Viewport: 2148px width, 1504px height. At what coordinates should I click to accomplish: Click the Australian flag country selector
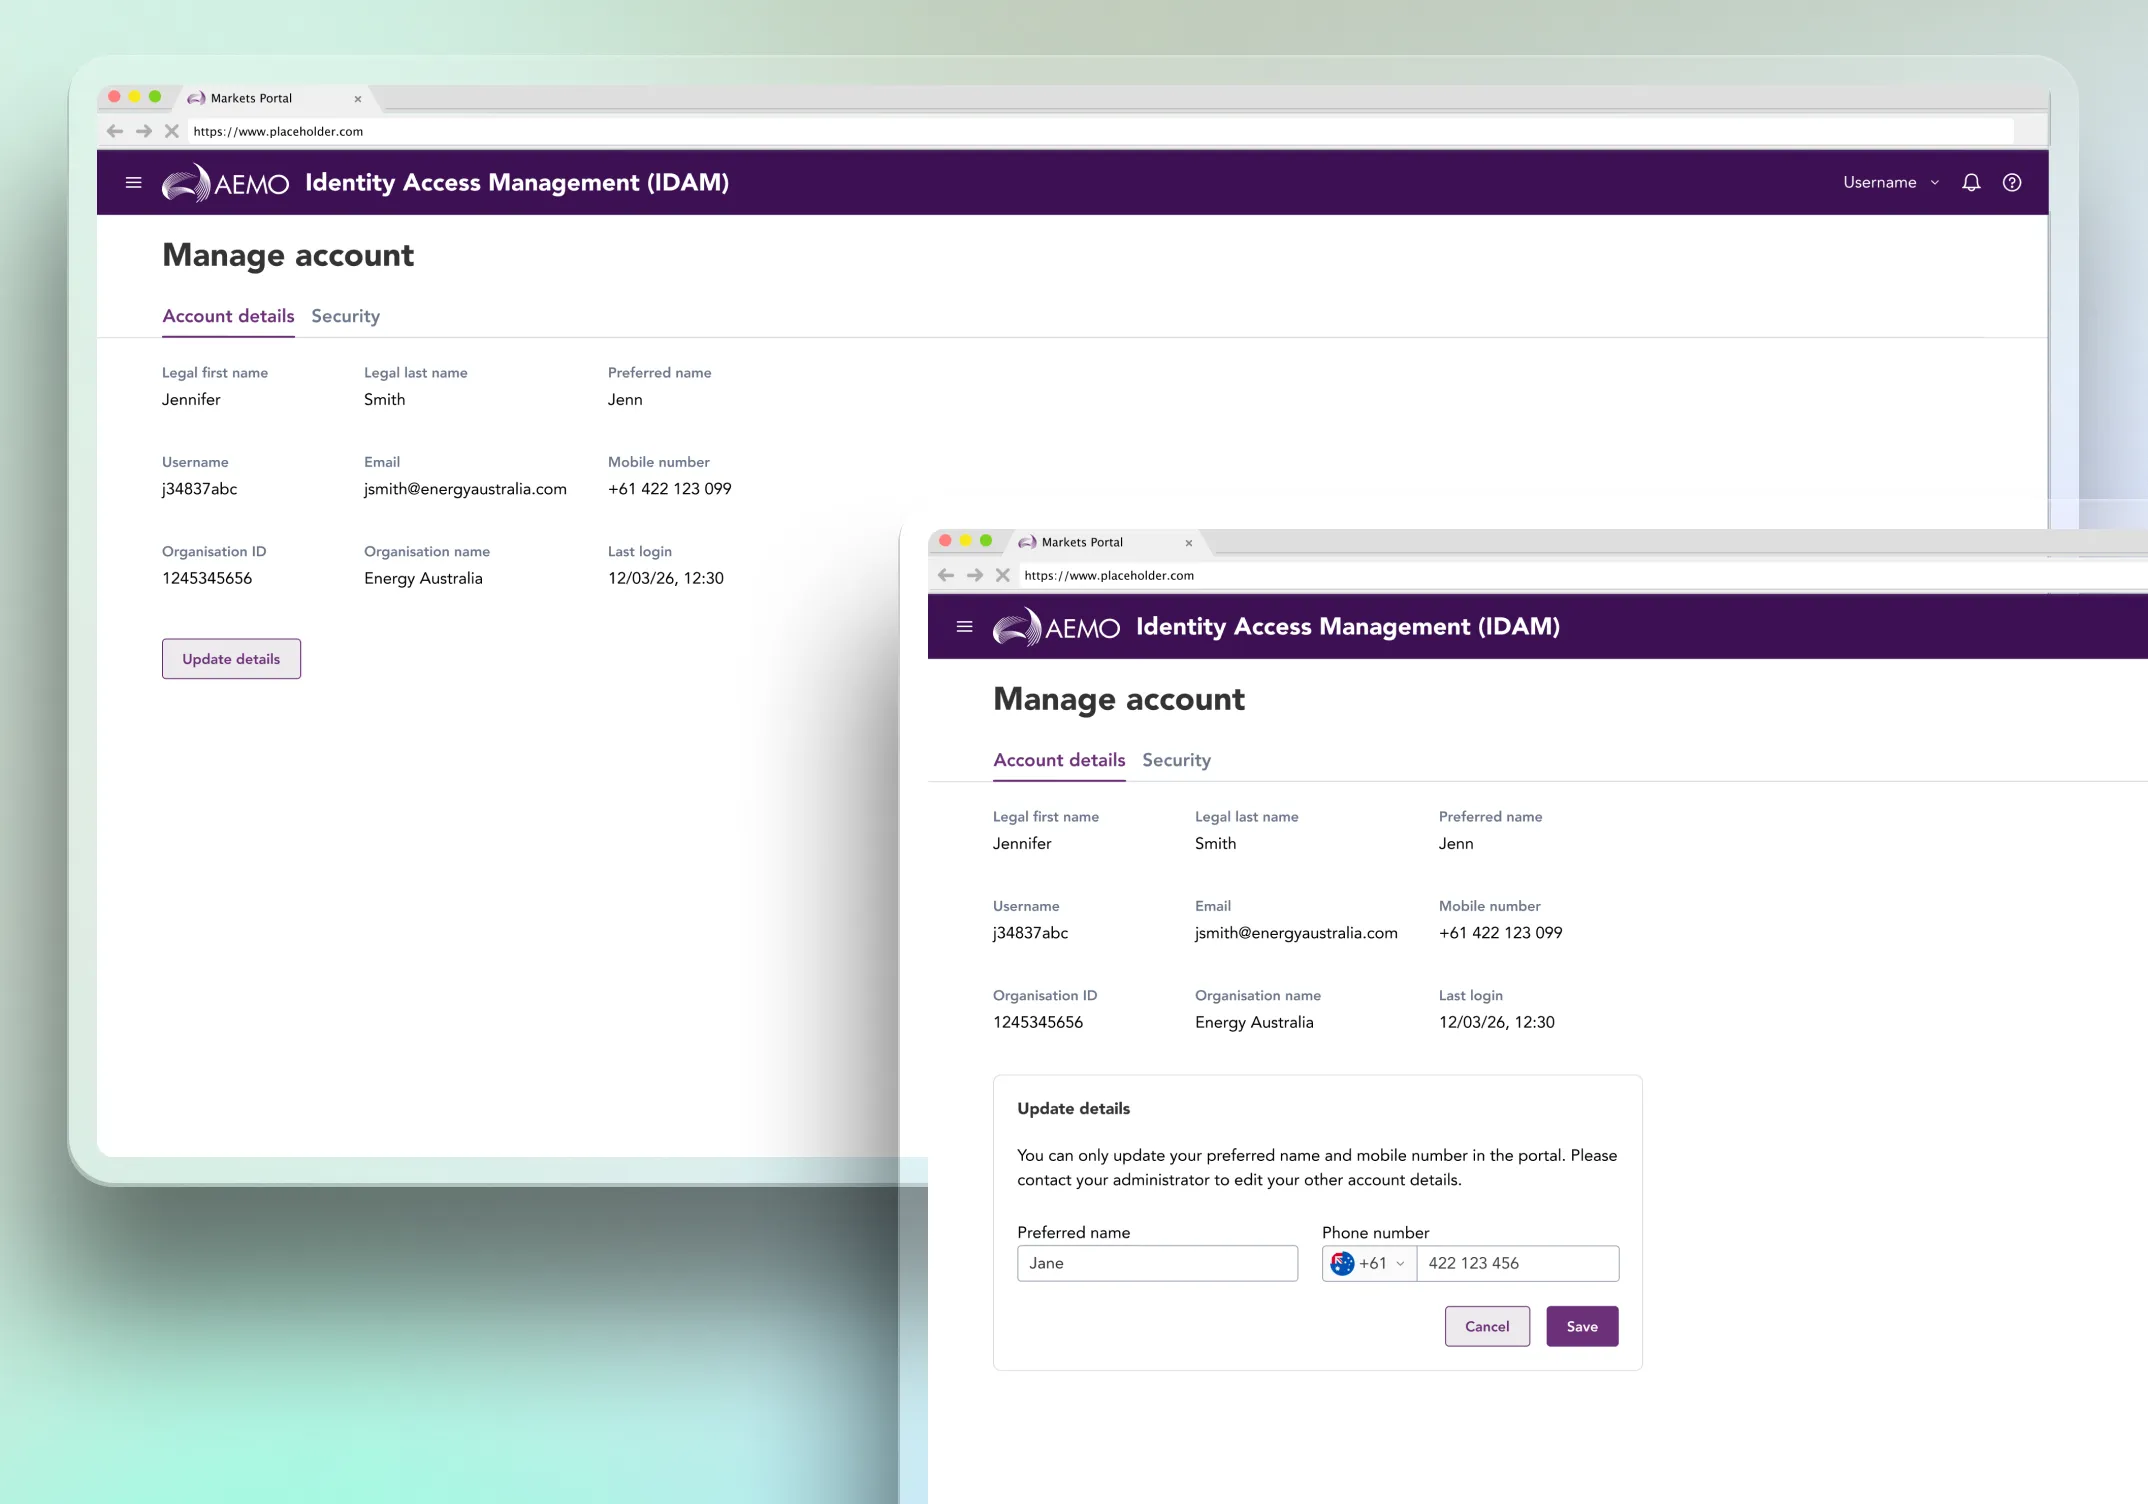(x=1343, y=1264)
